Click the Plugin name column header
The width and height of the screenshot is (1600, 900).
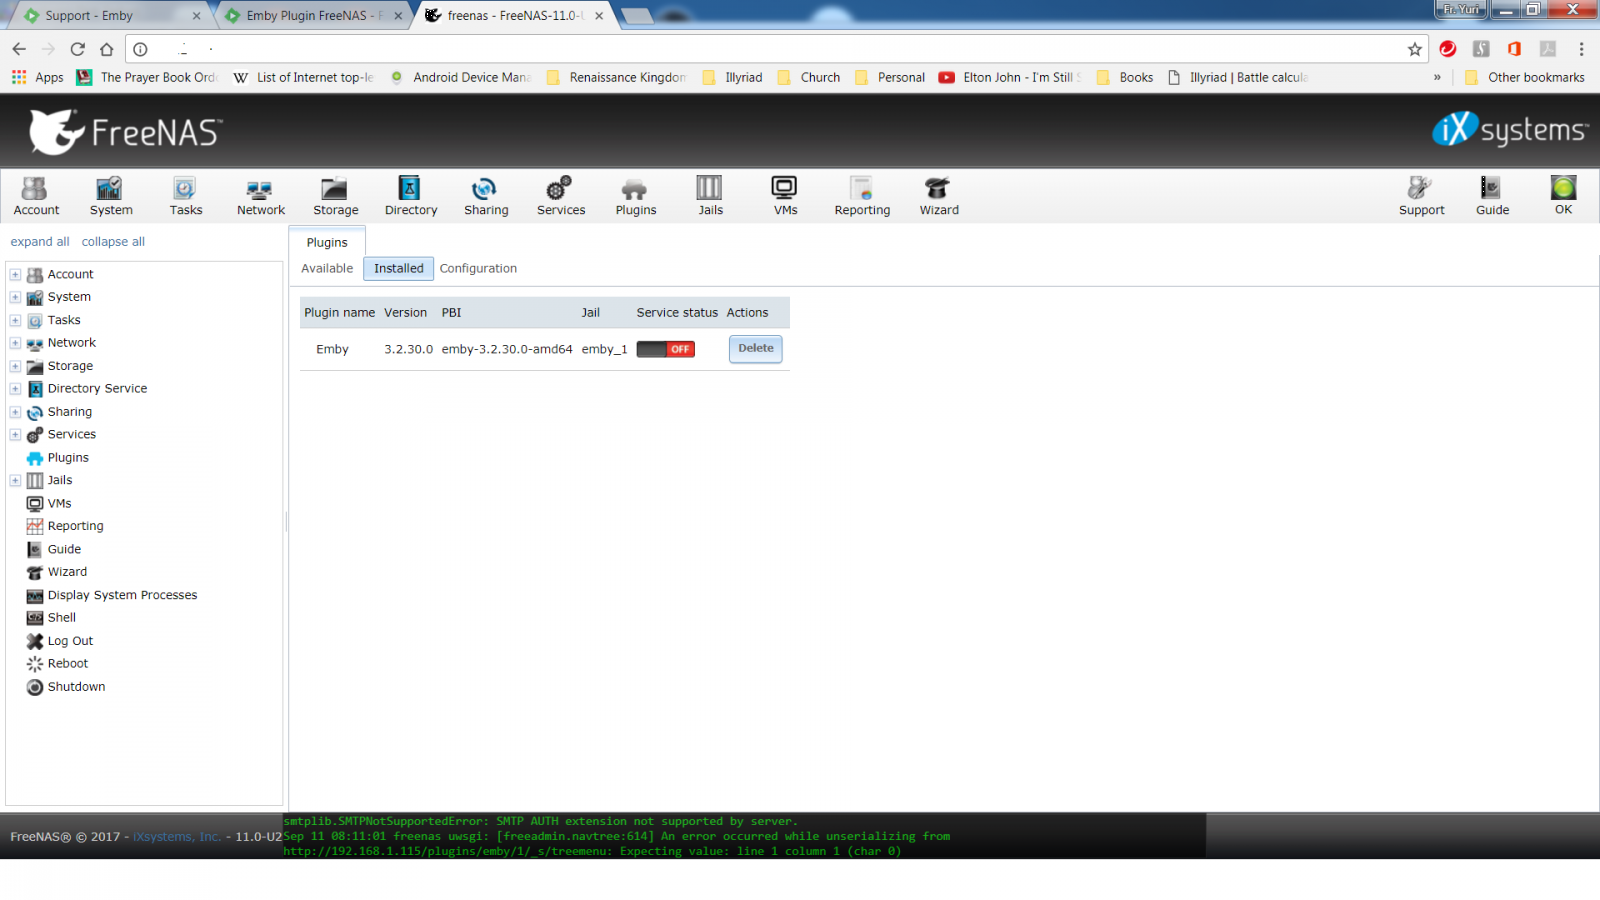click(340, 313)
